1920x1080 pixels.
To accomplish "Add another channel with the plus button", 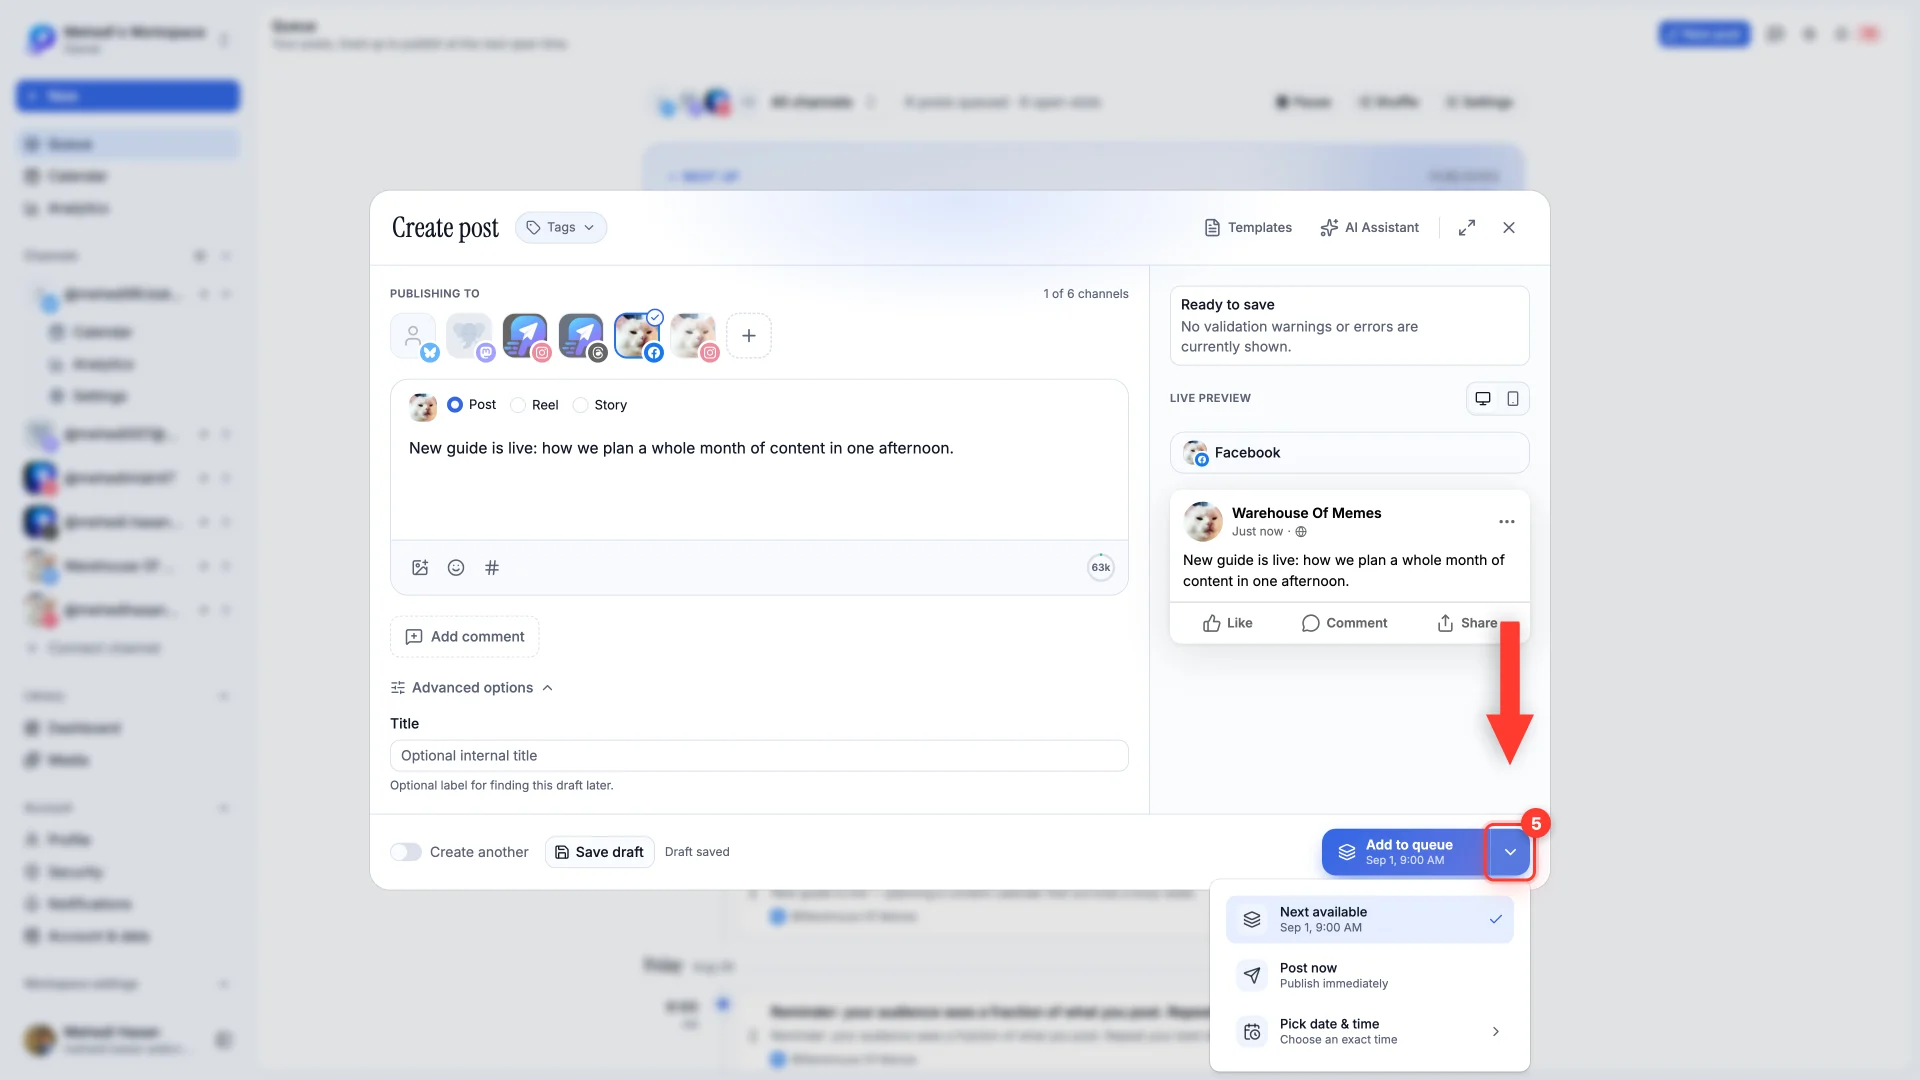I will pyautogui.click(x=749, y=336).
